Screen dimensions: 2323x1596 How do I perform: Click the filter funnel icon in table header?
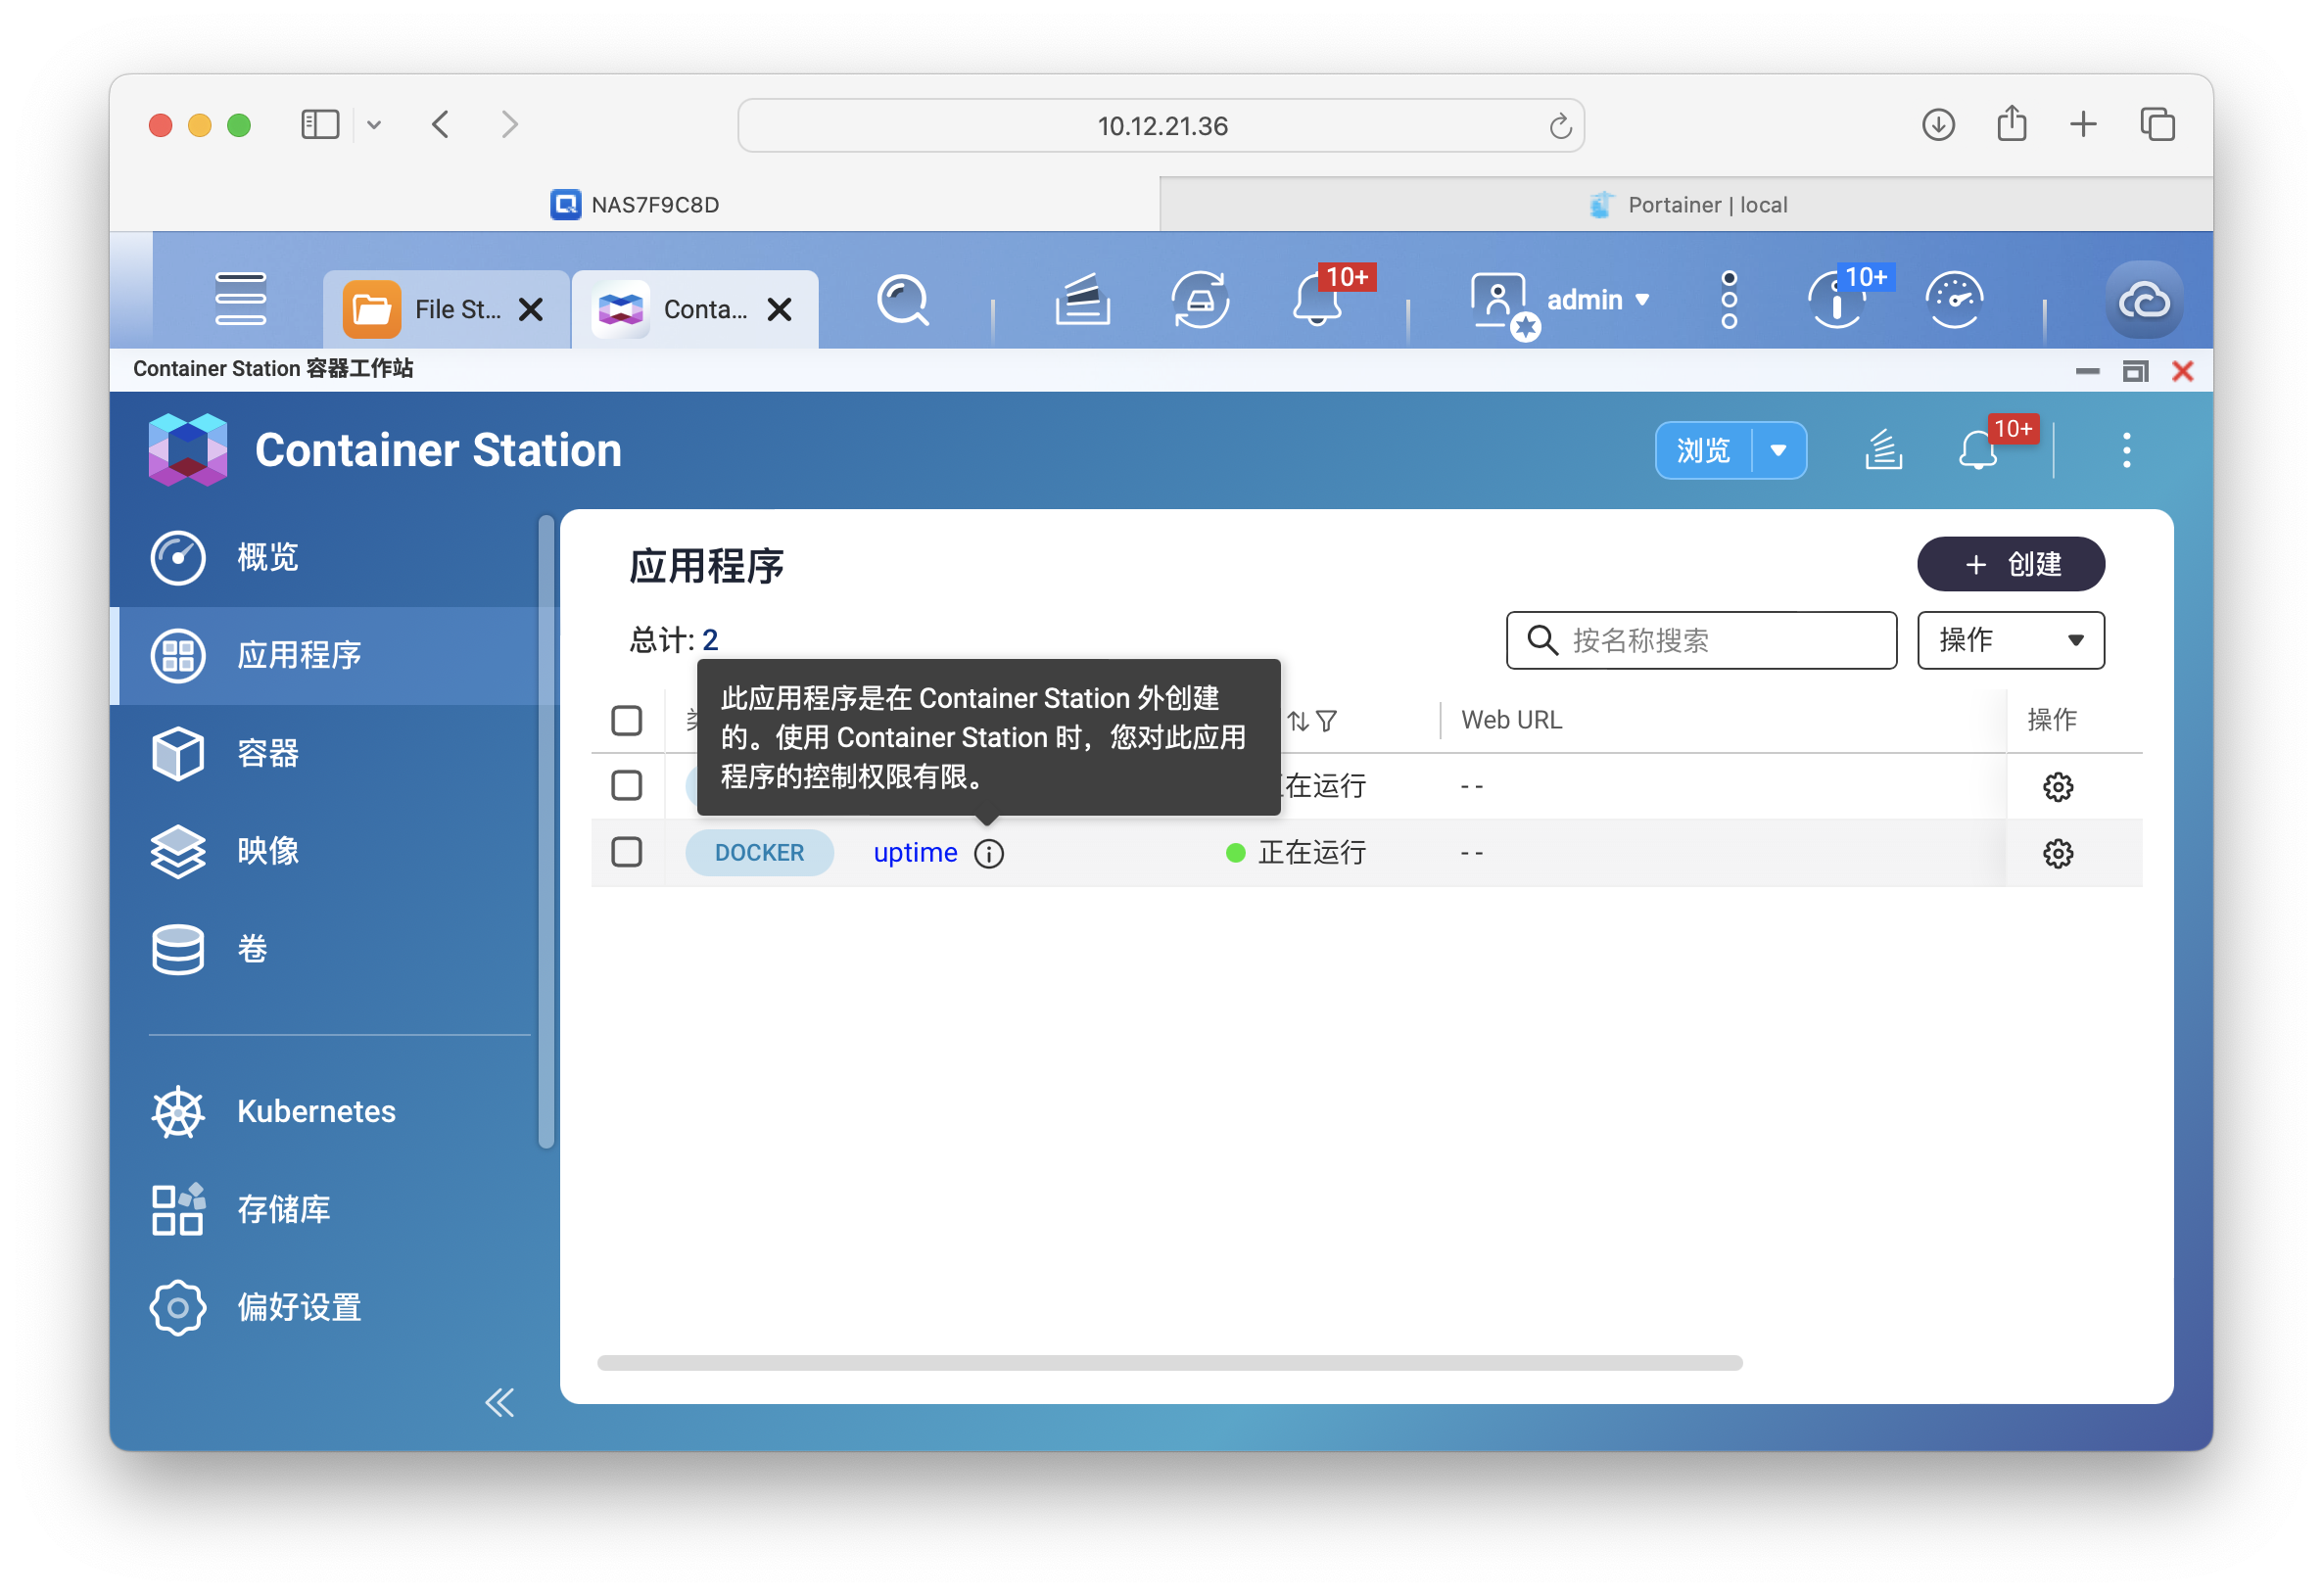click(x=1326, y=721)
